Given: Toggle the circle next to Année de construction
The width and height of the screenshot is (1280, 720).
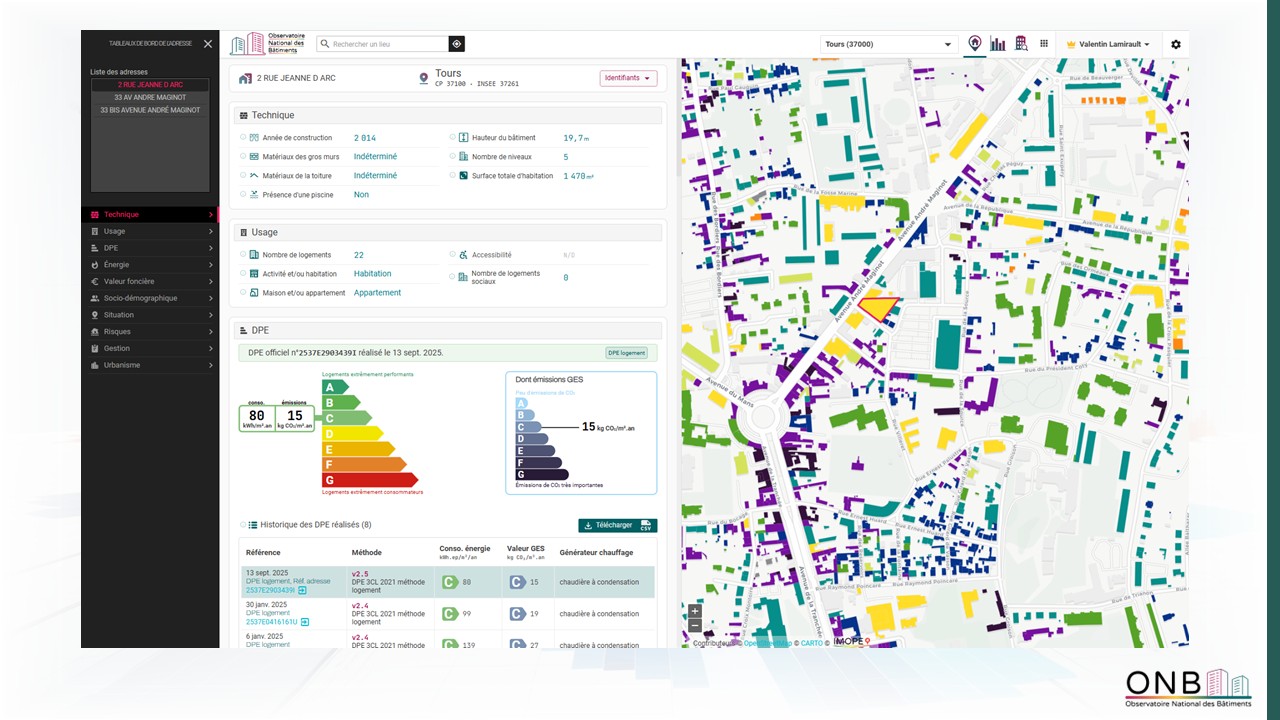Looking at the screenshot, I should click(242, 137).
